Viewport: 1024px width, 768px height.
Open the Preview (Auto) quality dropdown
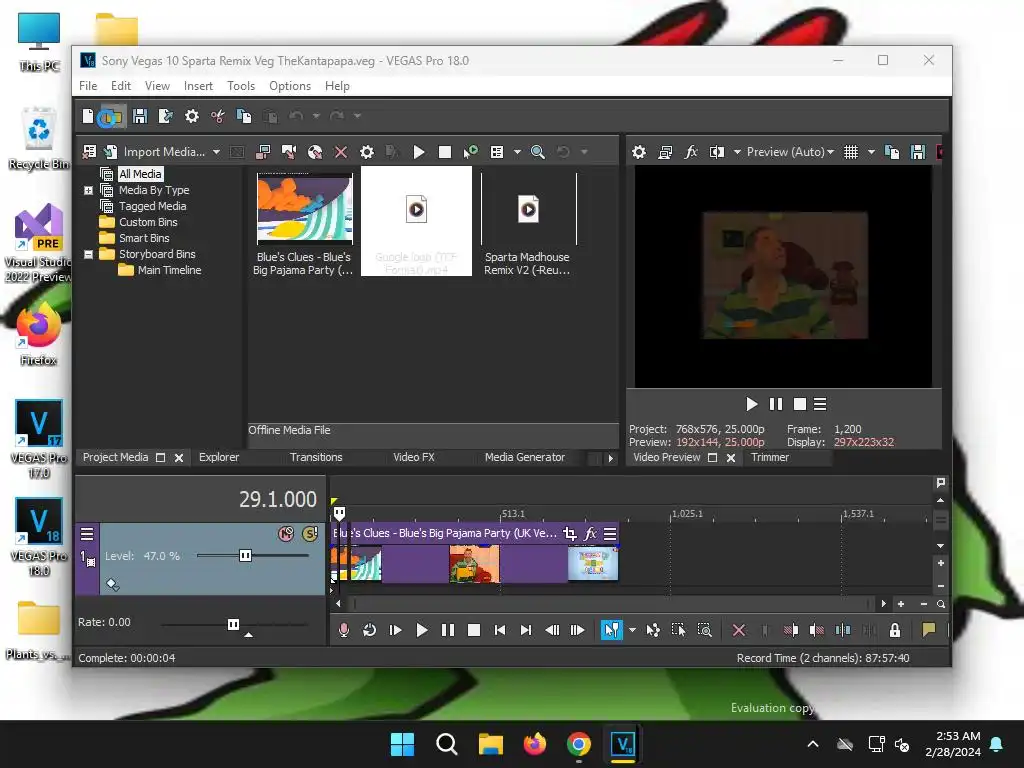pyautogui.click(x=790, y=152)
